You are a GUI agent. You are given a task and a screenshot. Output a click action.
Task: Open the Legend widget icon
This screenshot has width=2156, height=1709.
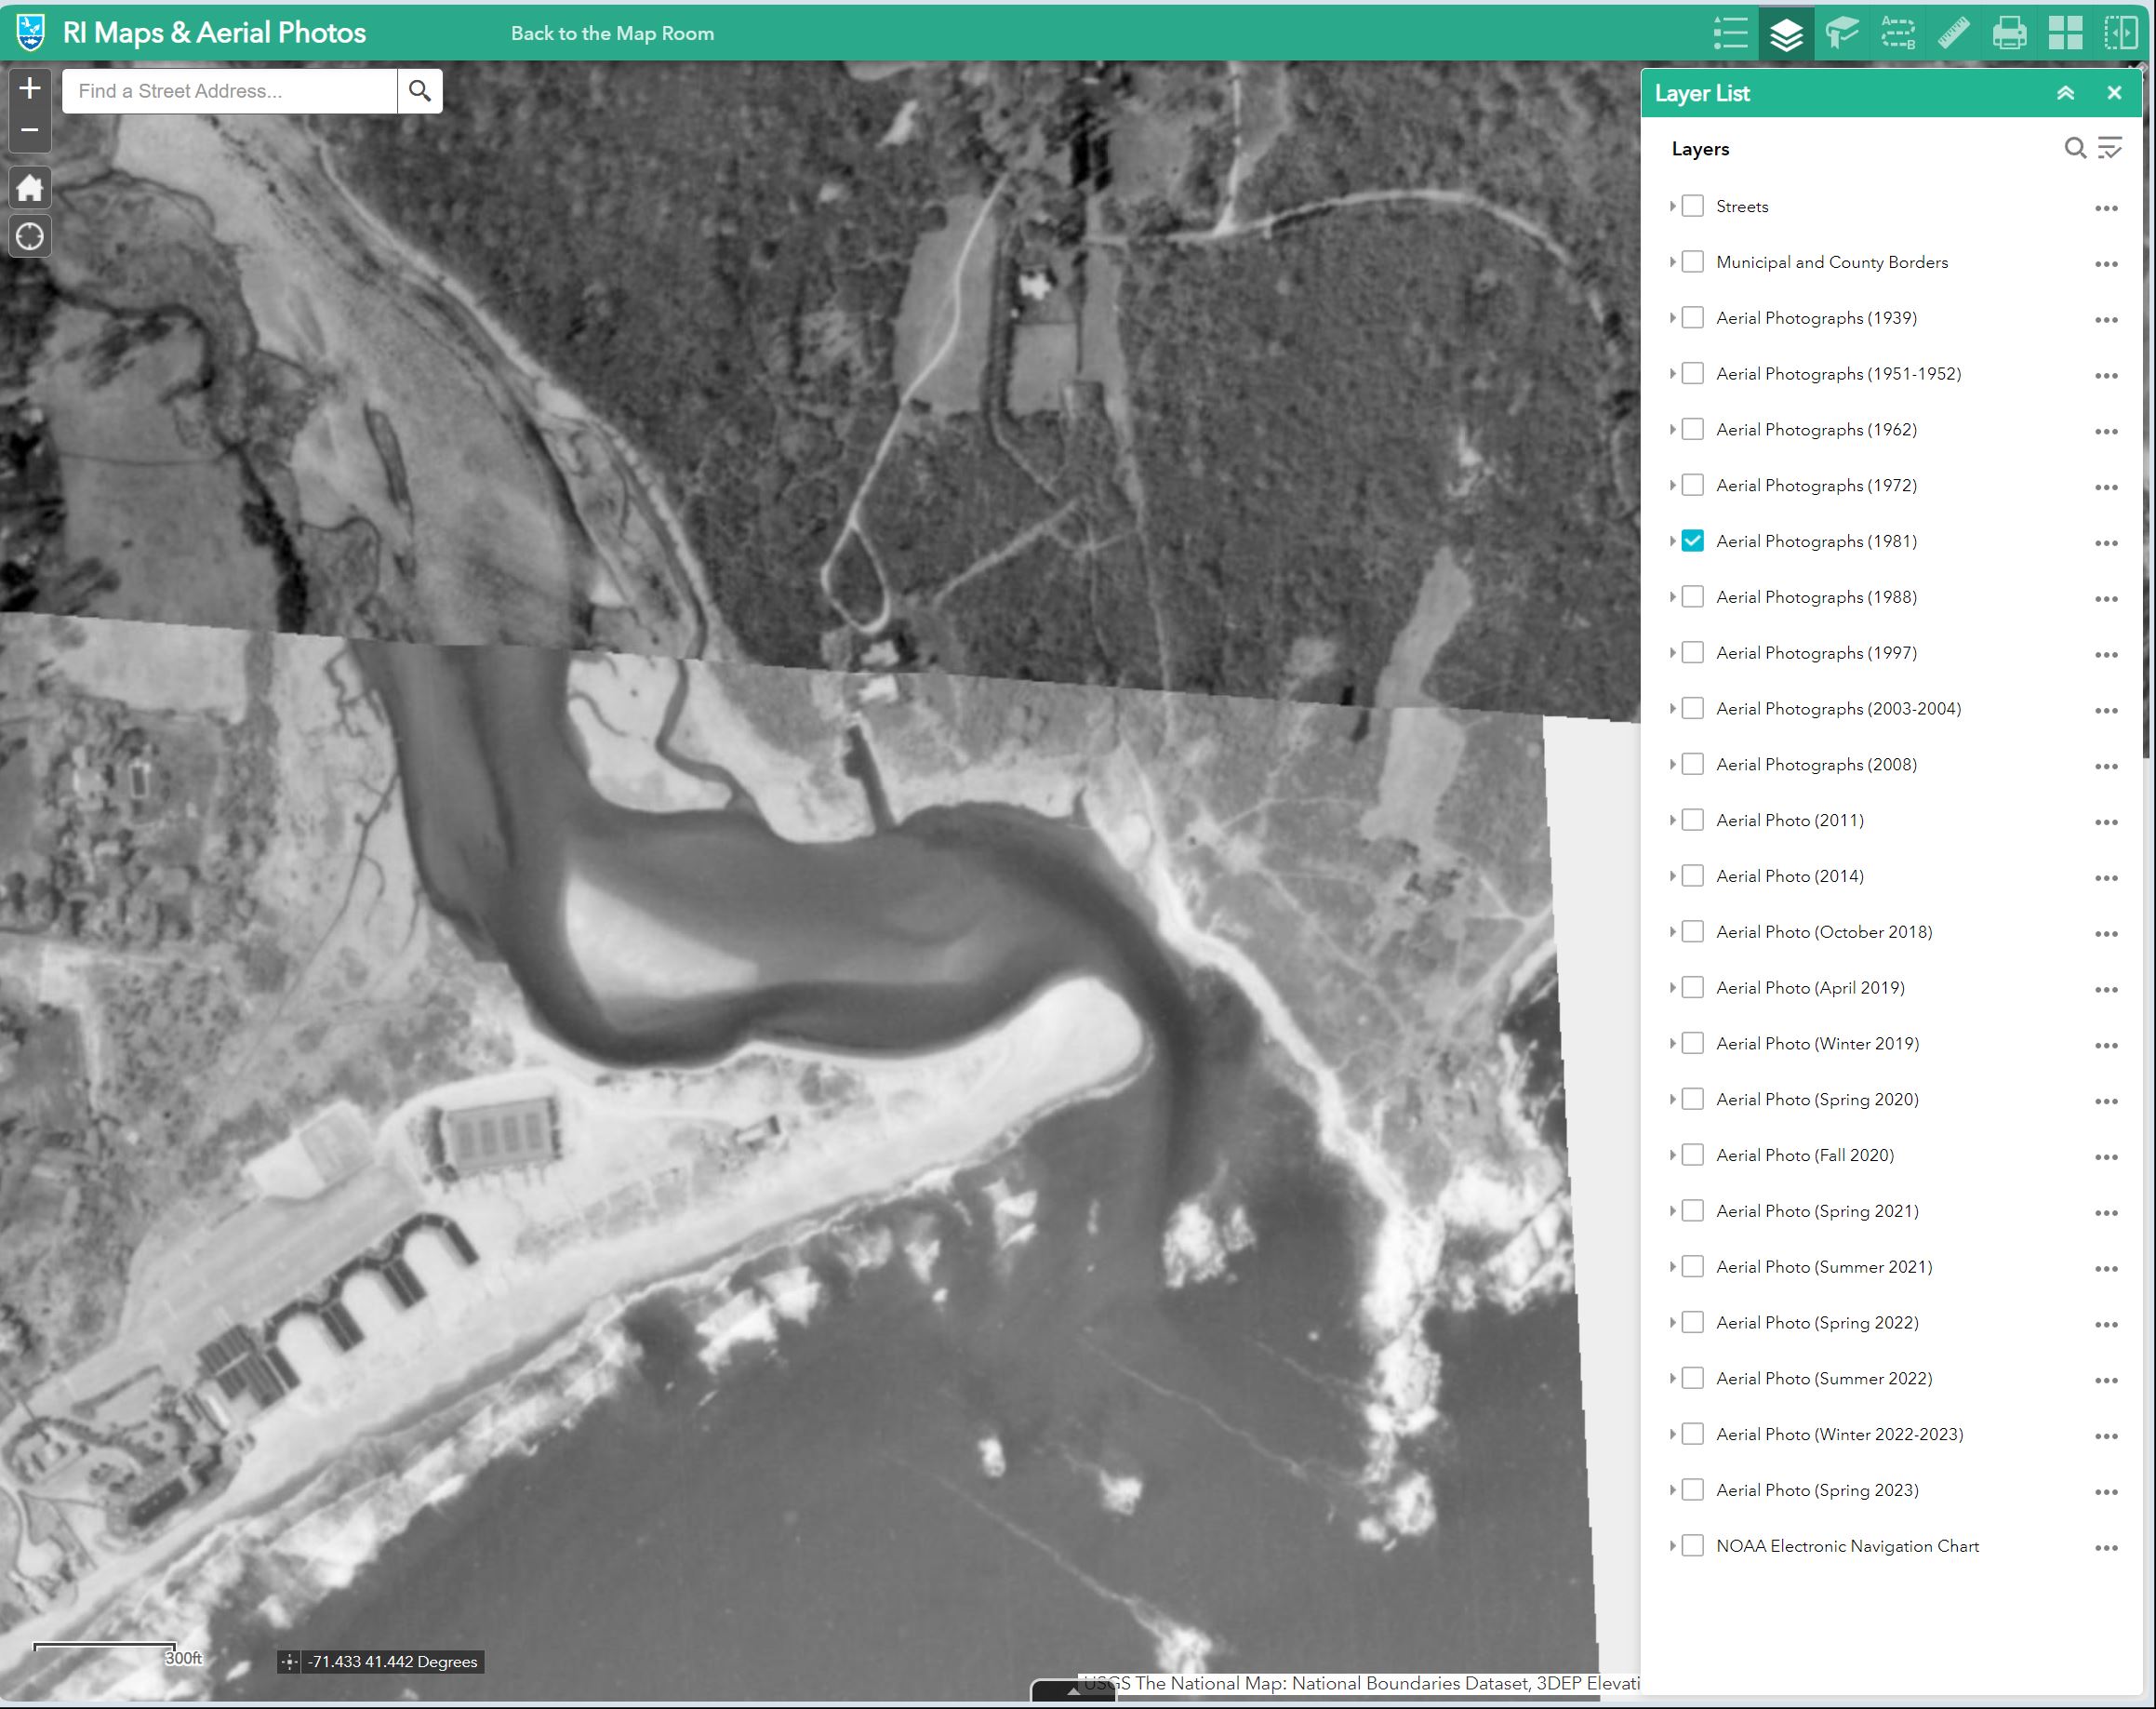[1730, 33]
